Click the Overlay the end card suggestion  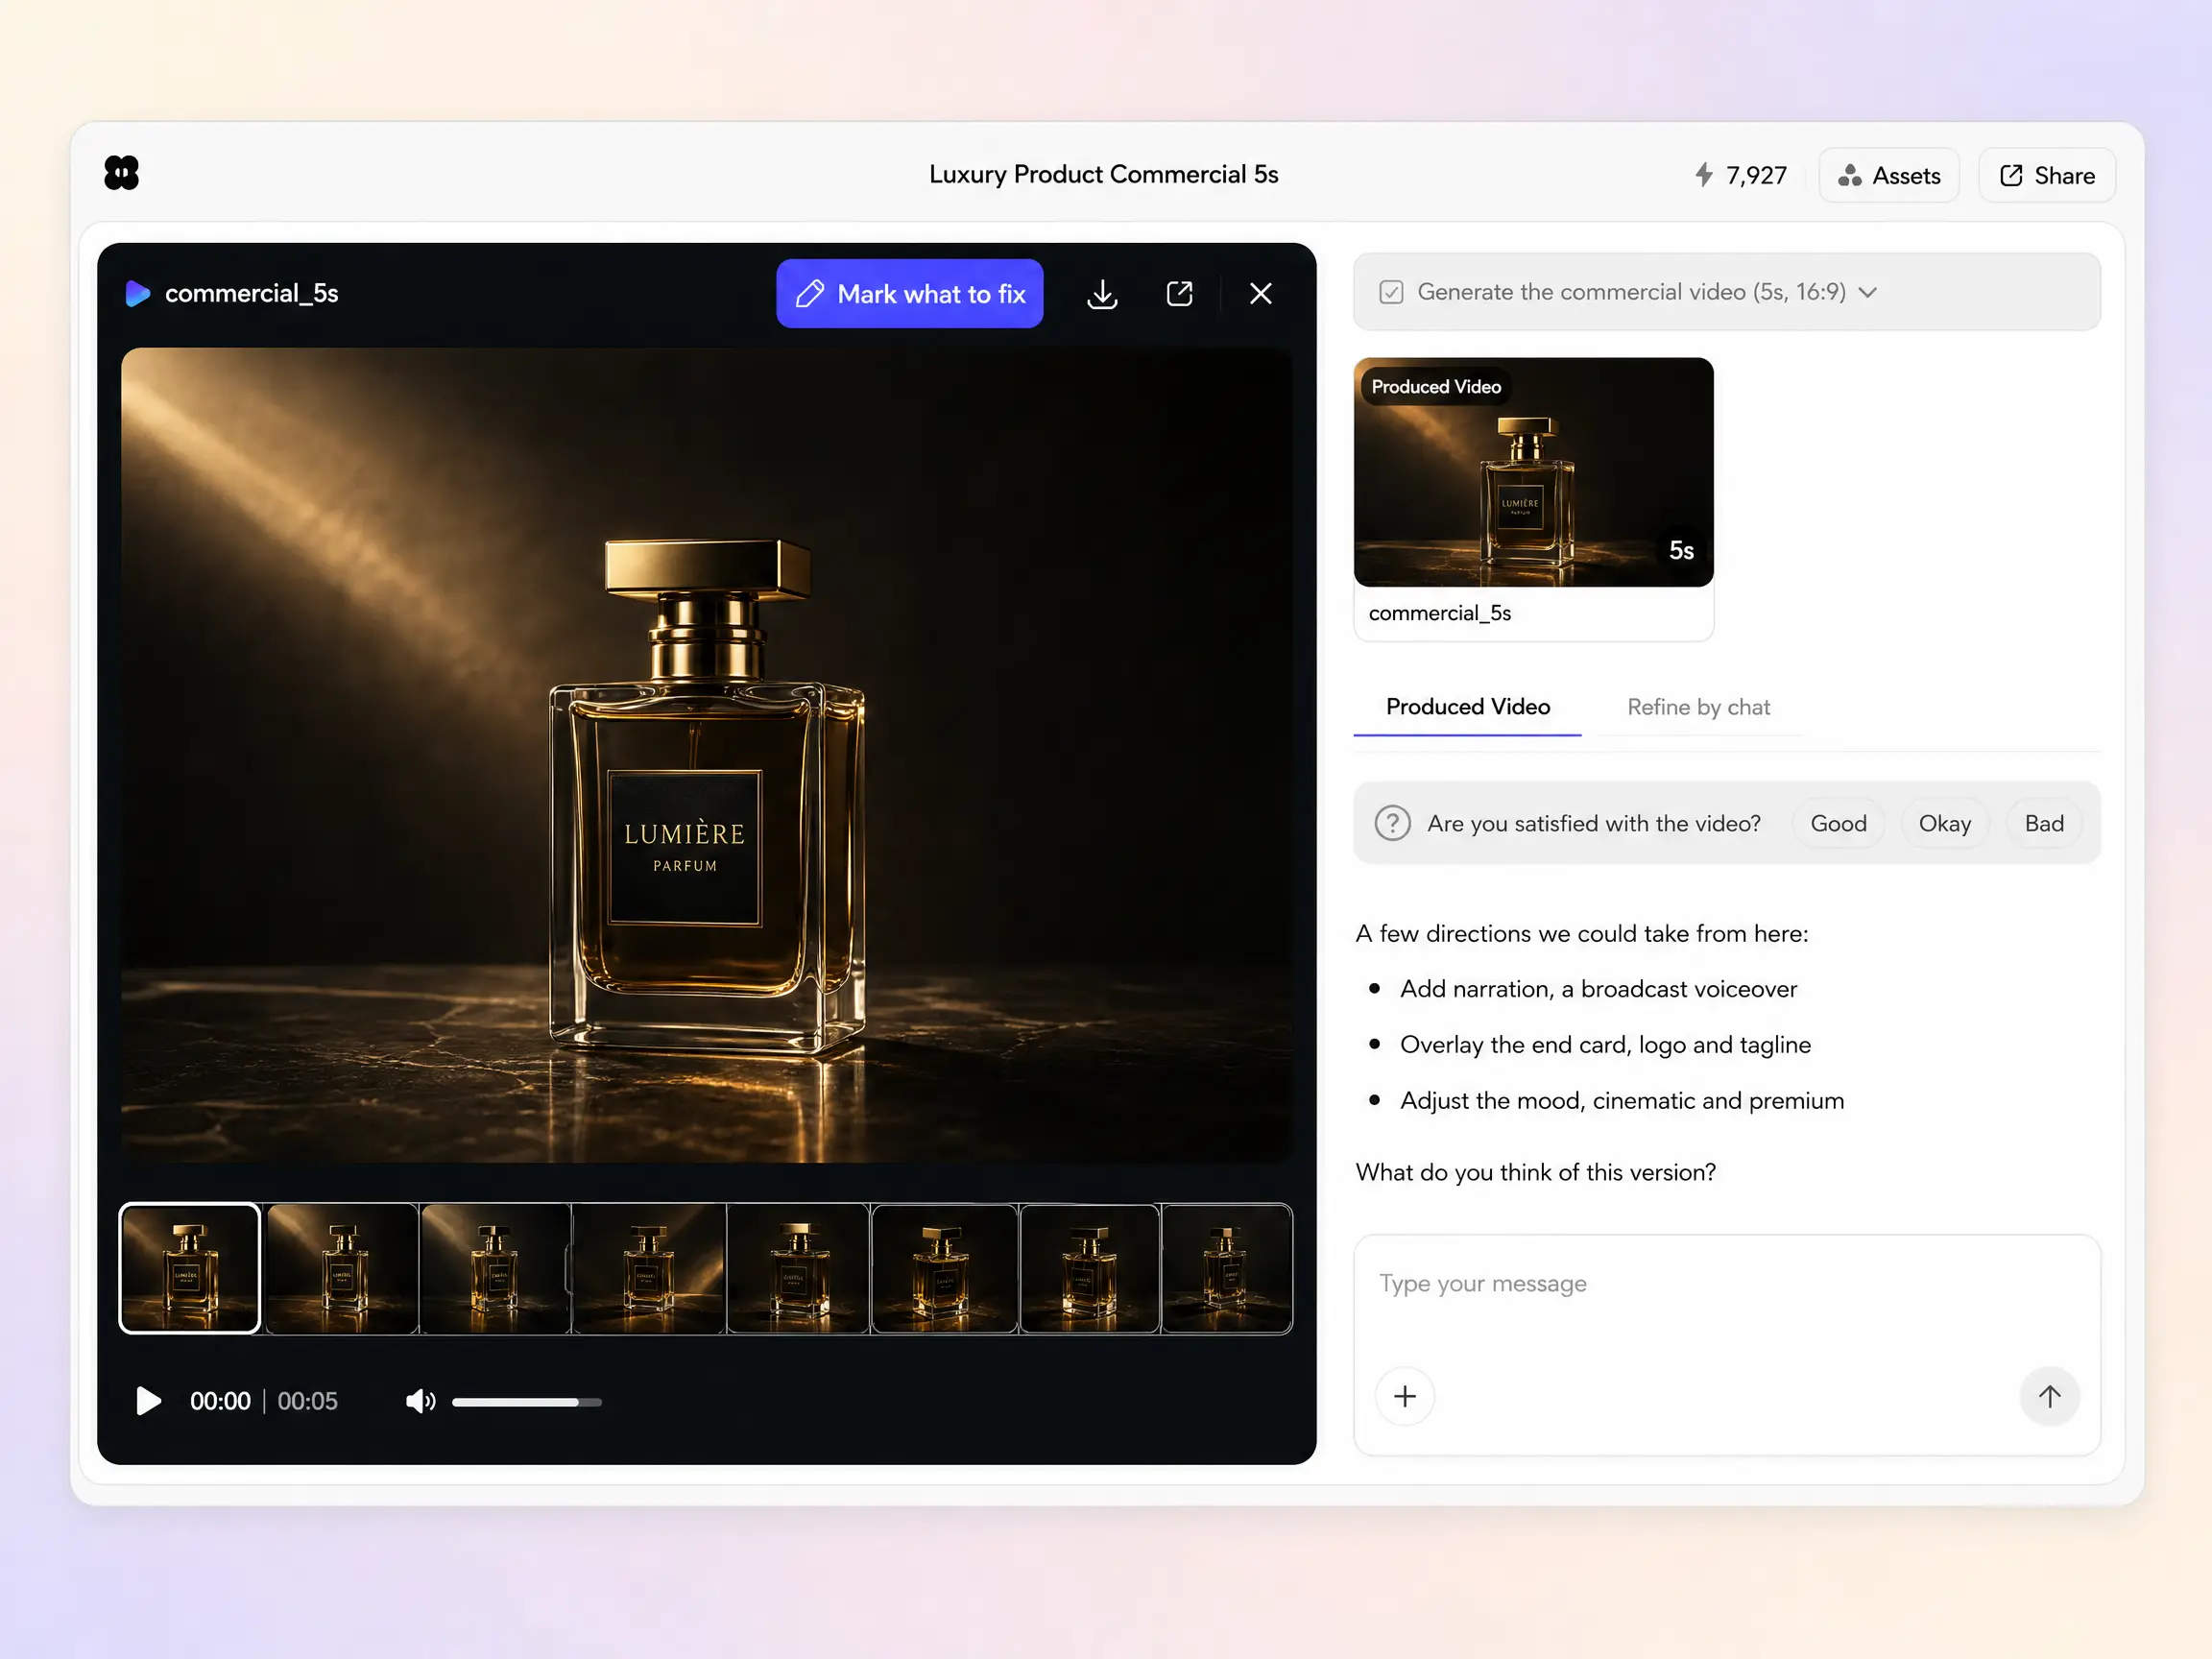(x=1605, y=1045)
